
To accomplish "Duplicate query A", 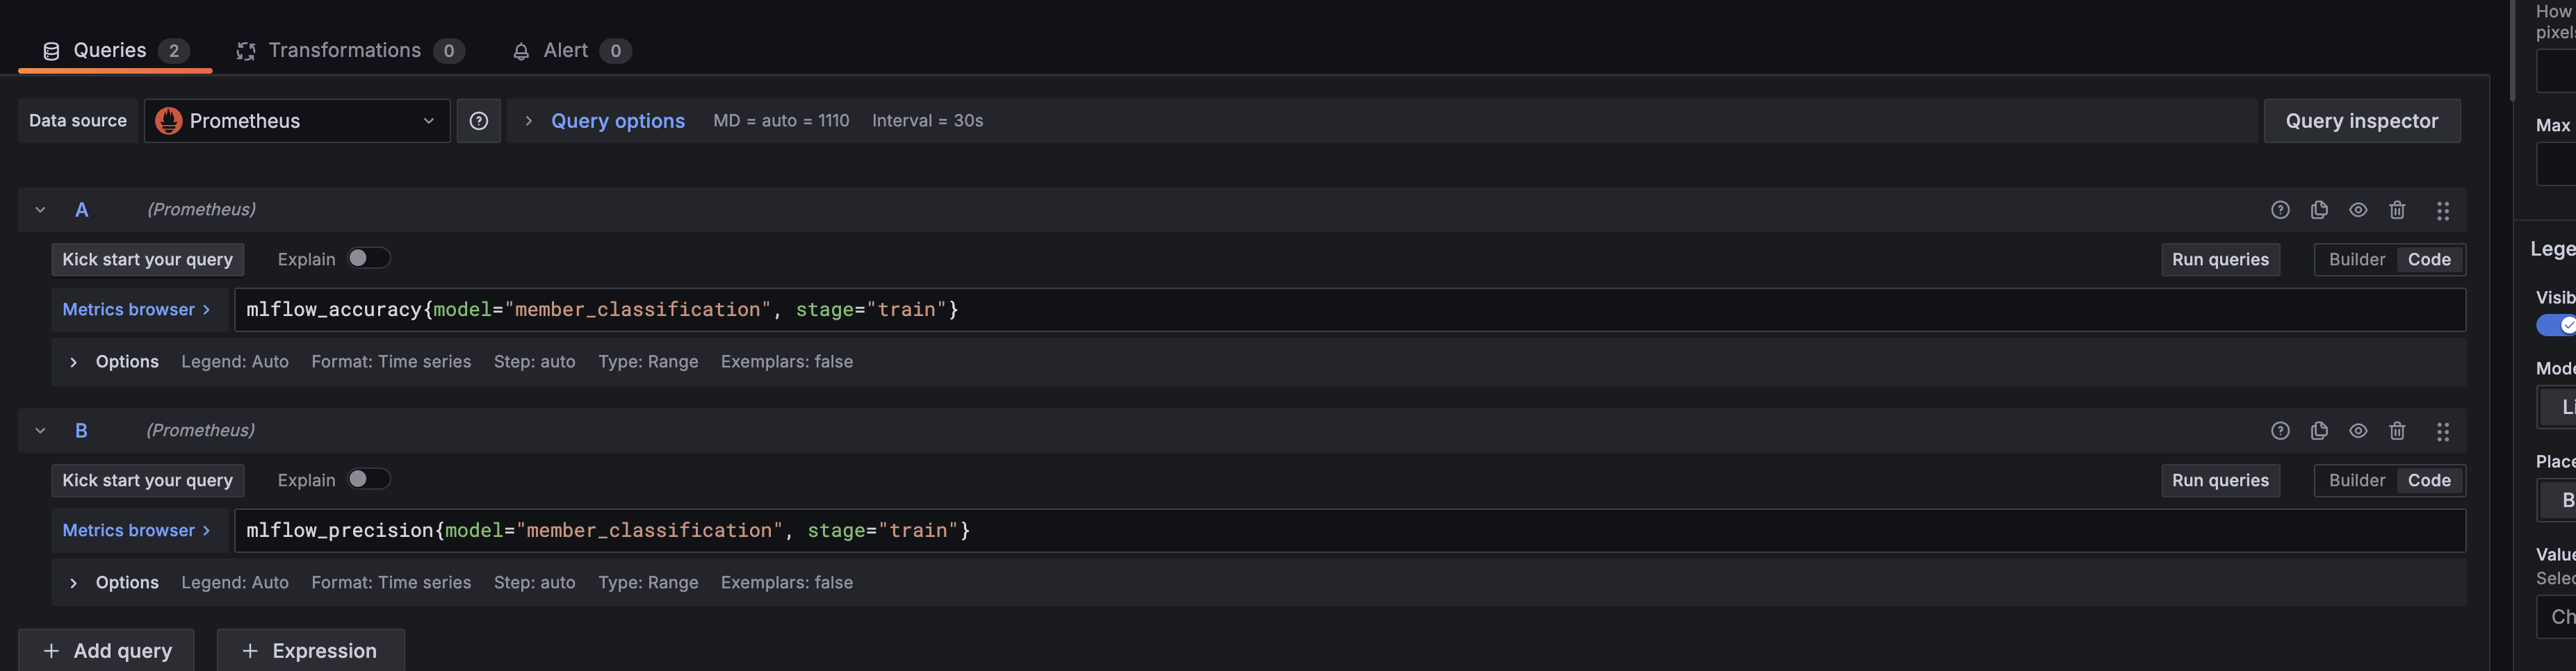I will coord(2319,210).
